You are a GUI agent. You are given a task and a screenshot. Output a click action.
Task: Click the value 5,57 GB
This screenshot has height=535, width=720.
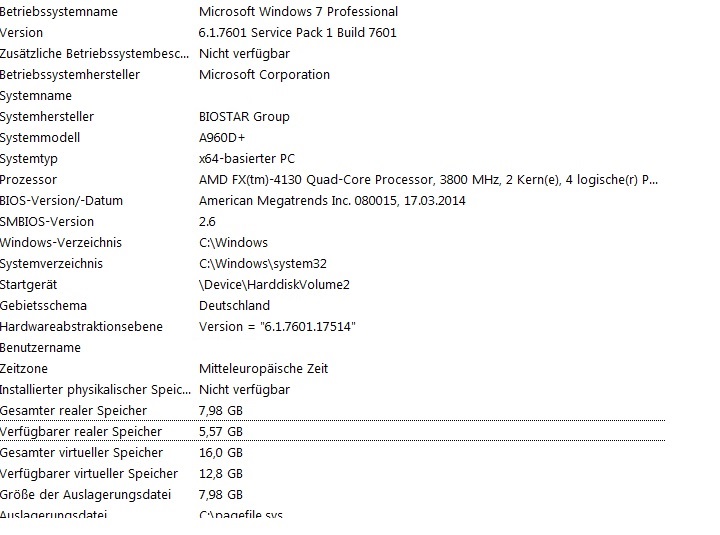221,432
